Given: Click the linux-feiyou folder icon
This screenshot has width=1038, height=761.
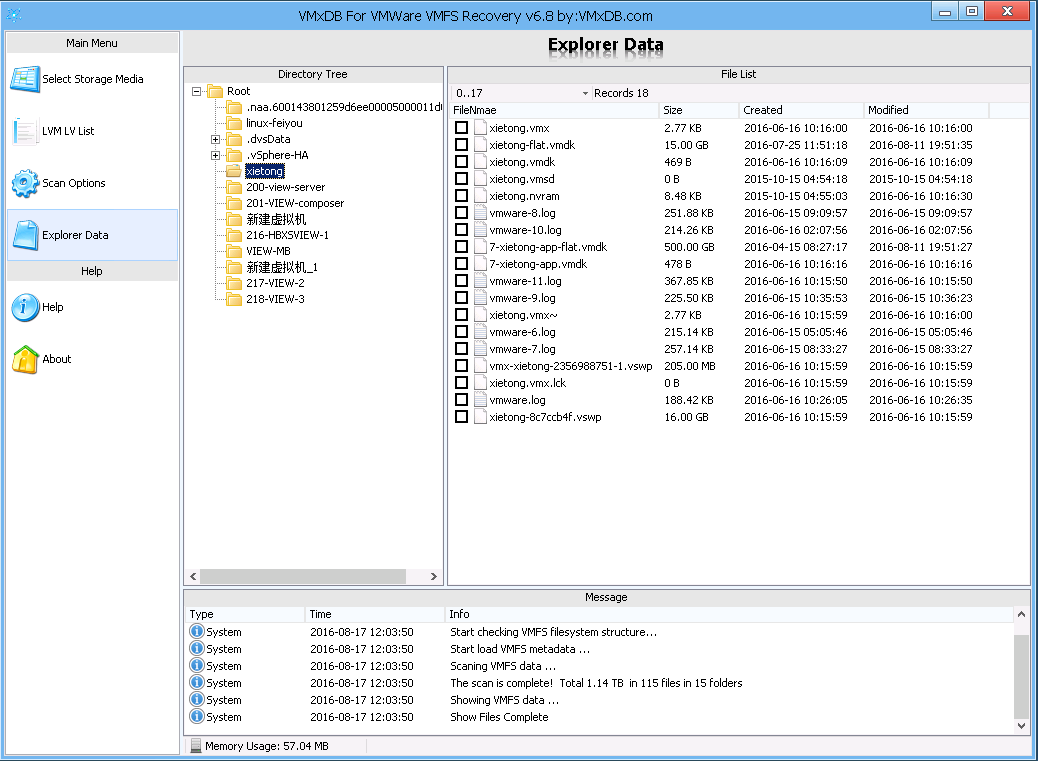Looking at the screenshot, I should click(234, 123).
